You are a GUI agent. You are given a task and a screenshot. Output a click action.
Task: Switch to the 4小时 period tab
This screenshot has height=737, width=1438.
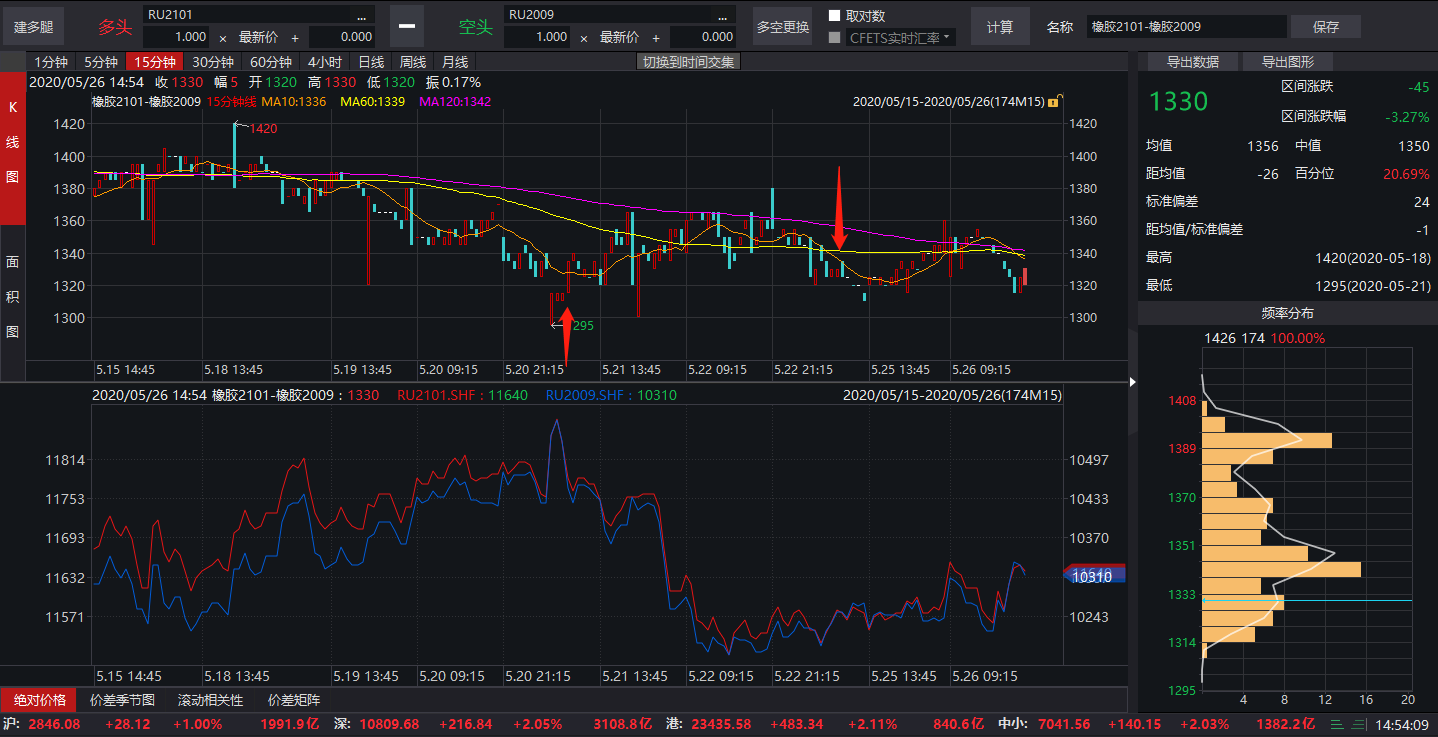324,61
